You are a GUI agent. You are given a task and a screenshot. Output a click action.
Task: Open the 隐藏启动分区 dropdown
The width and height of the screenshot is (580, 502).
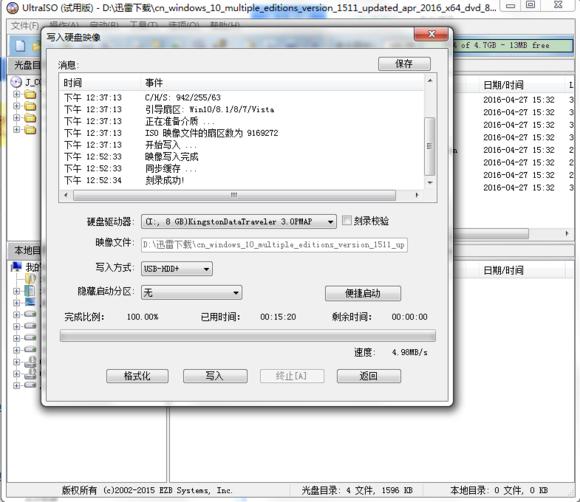click(x=192, y=293)
